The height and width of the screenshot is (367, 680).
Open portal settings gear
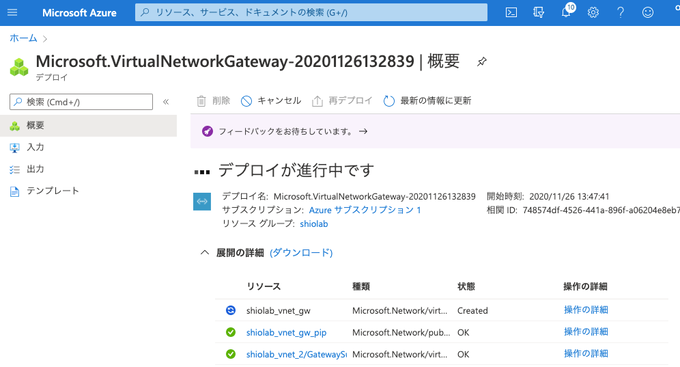click(x=593, y=13)
